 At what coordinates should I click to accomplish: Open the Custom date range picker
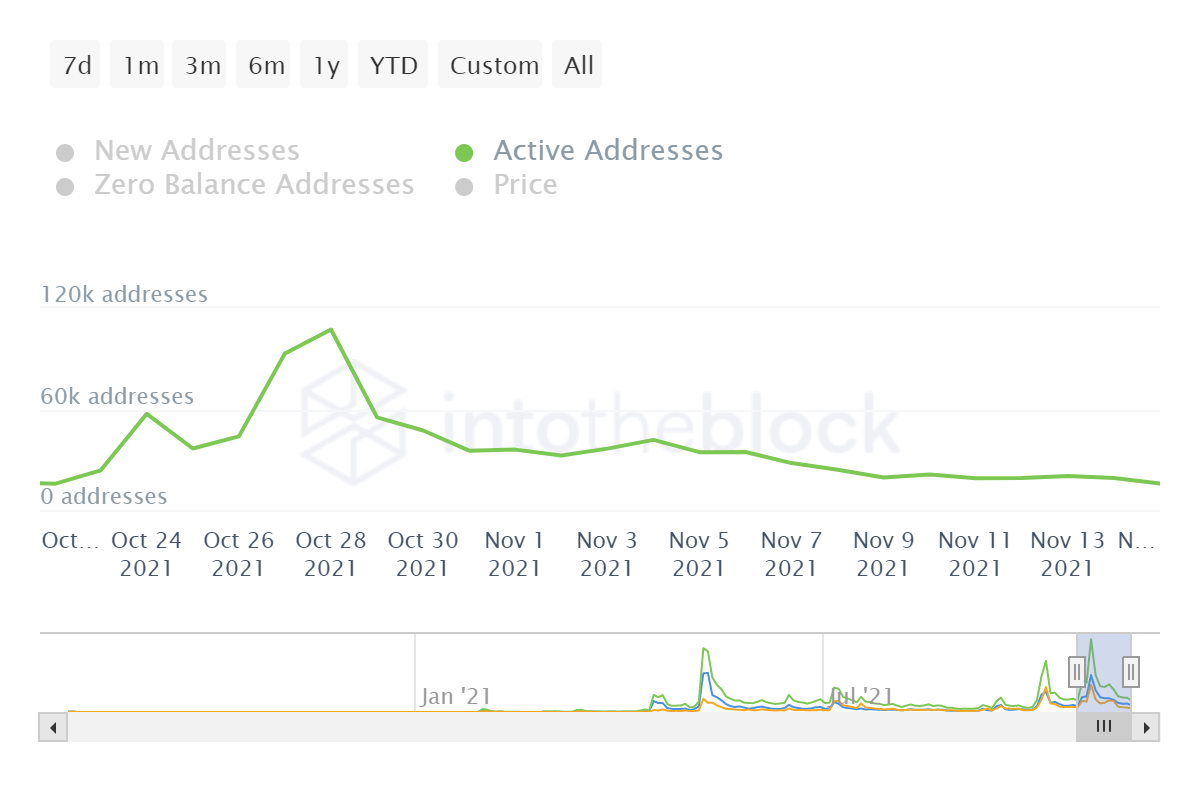(492, 66)
